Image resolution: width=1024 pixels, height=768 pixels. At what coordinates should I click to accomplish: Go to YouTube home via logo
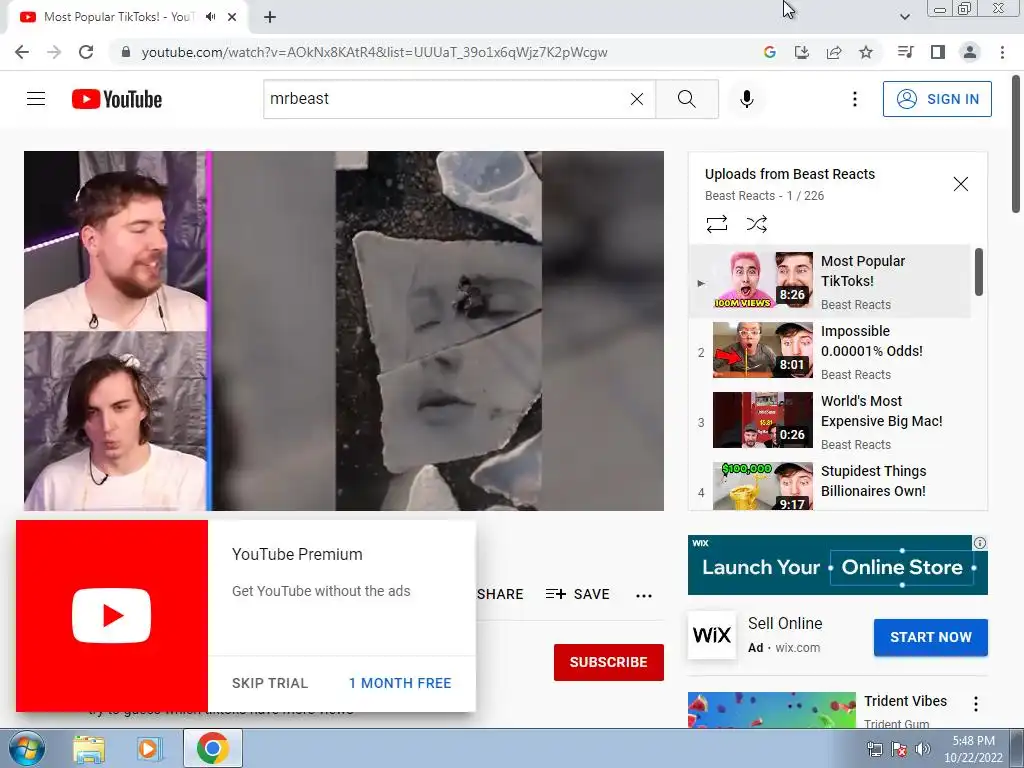point(117,99)
